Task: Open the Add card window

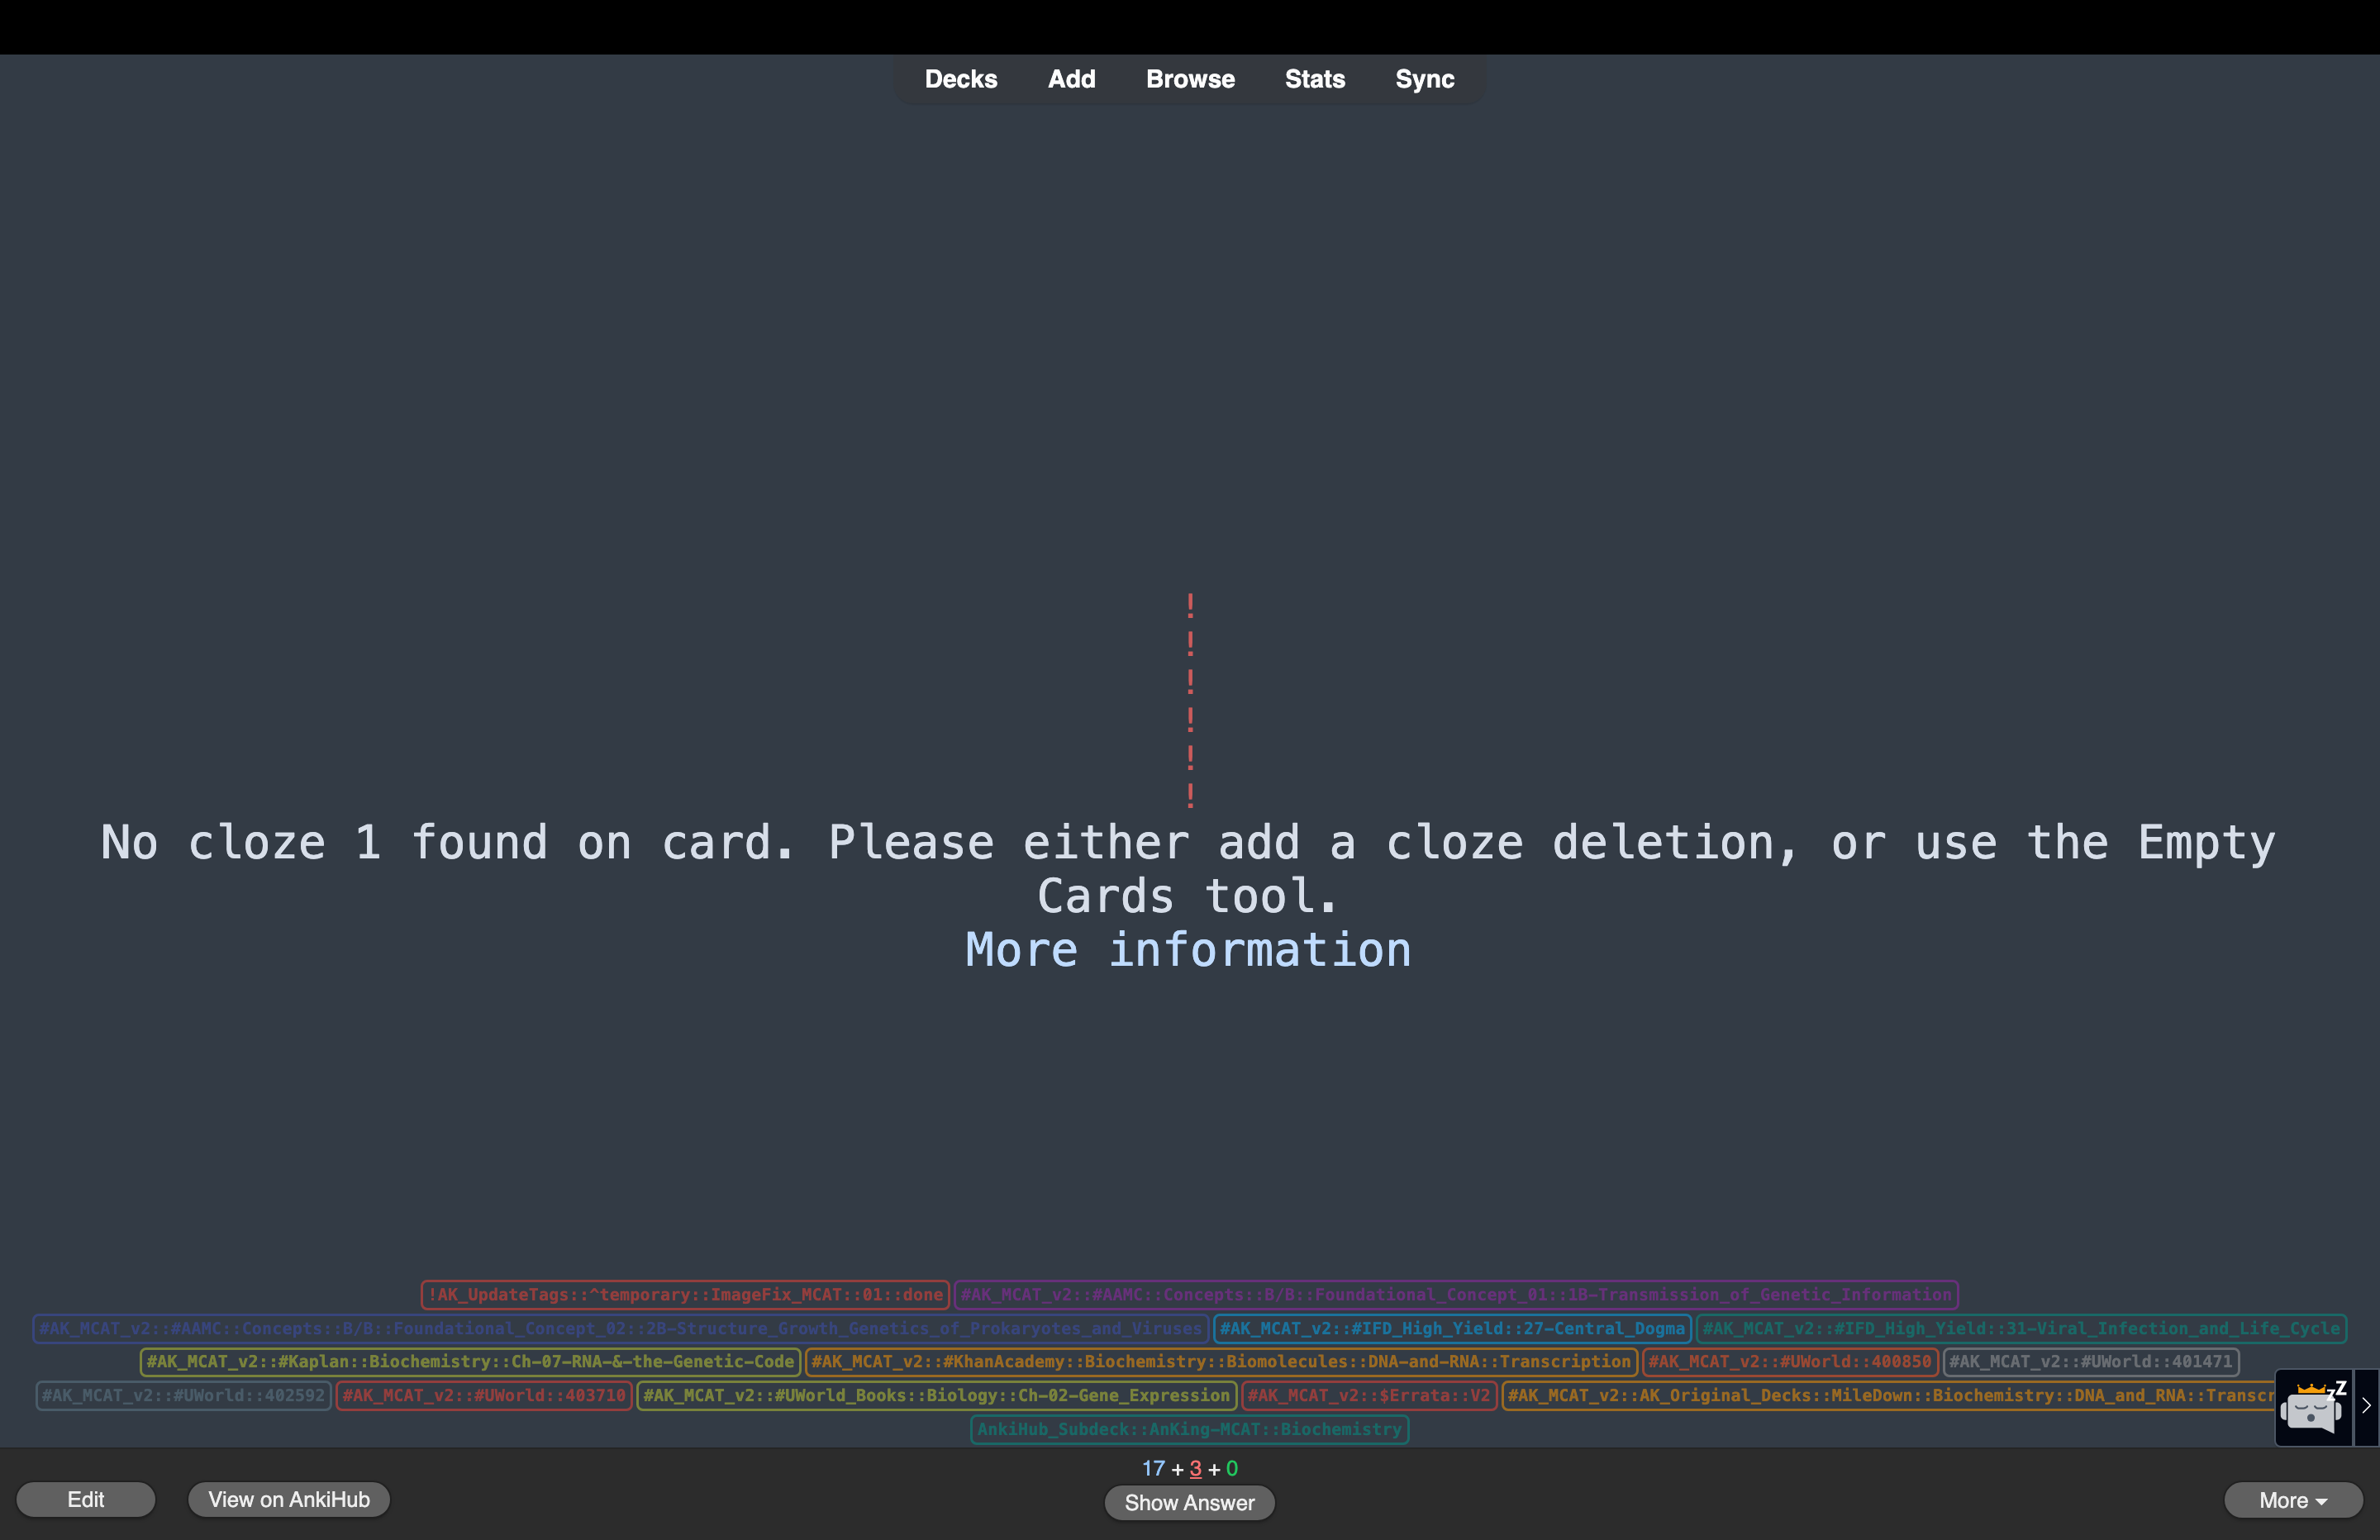Action: [1071, 79]
